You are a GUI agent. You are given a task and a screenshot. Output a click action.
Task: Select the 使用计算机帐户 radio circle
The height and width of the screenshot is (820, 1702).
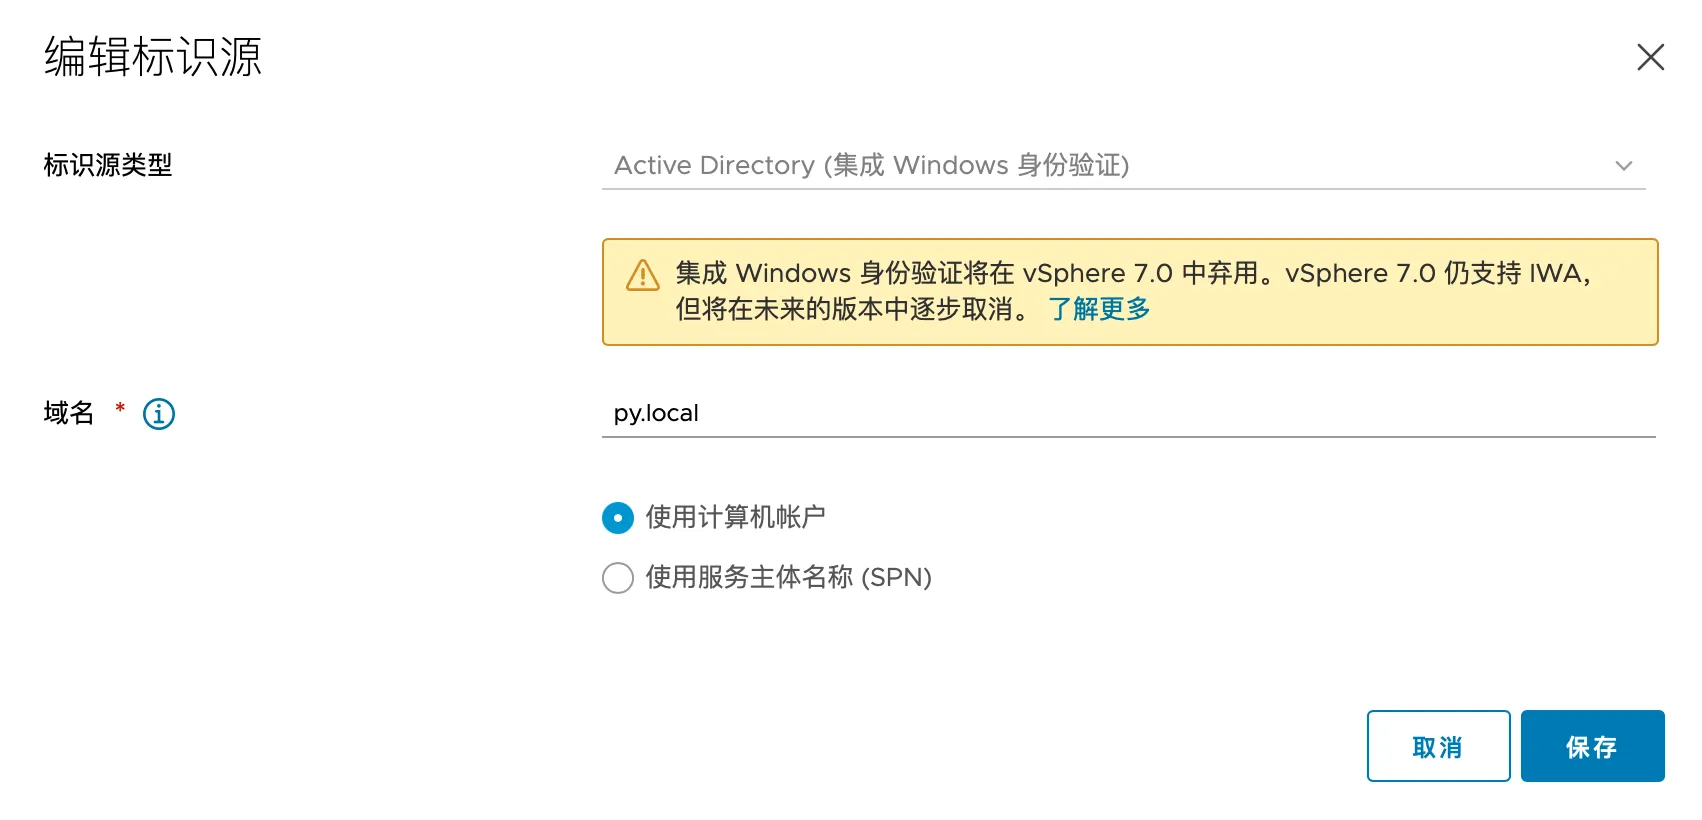point(618,518)
